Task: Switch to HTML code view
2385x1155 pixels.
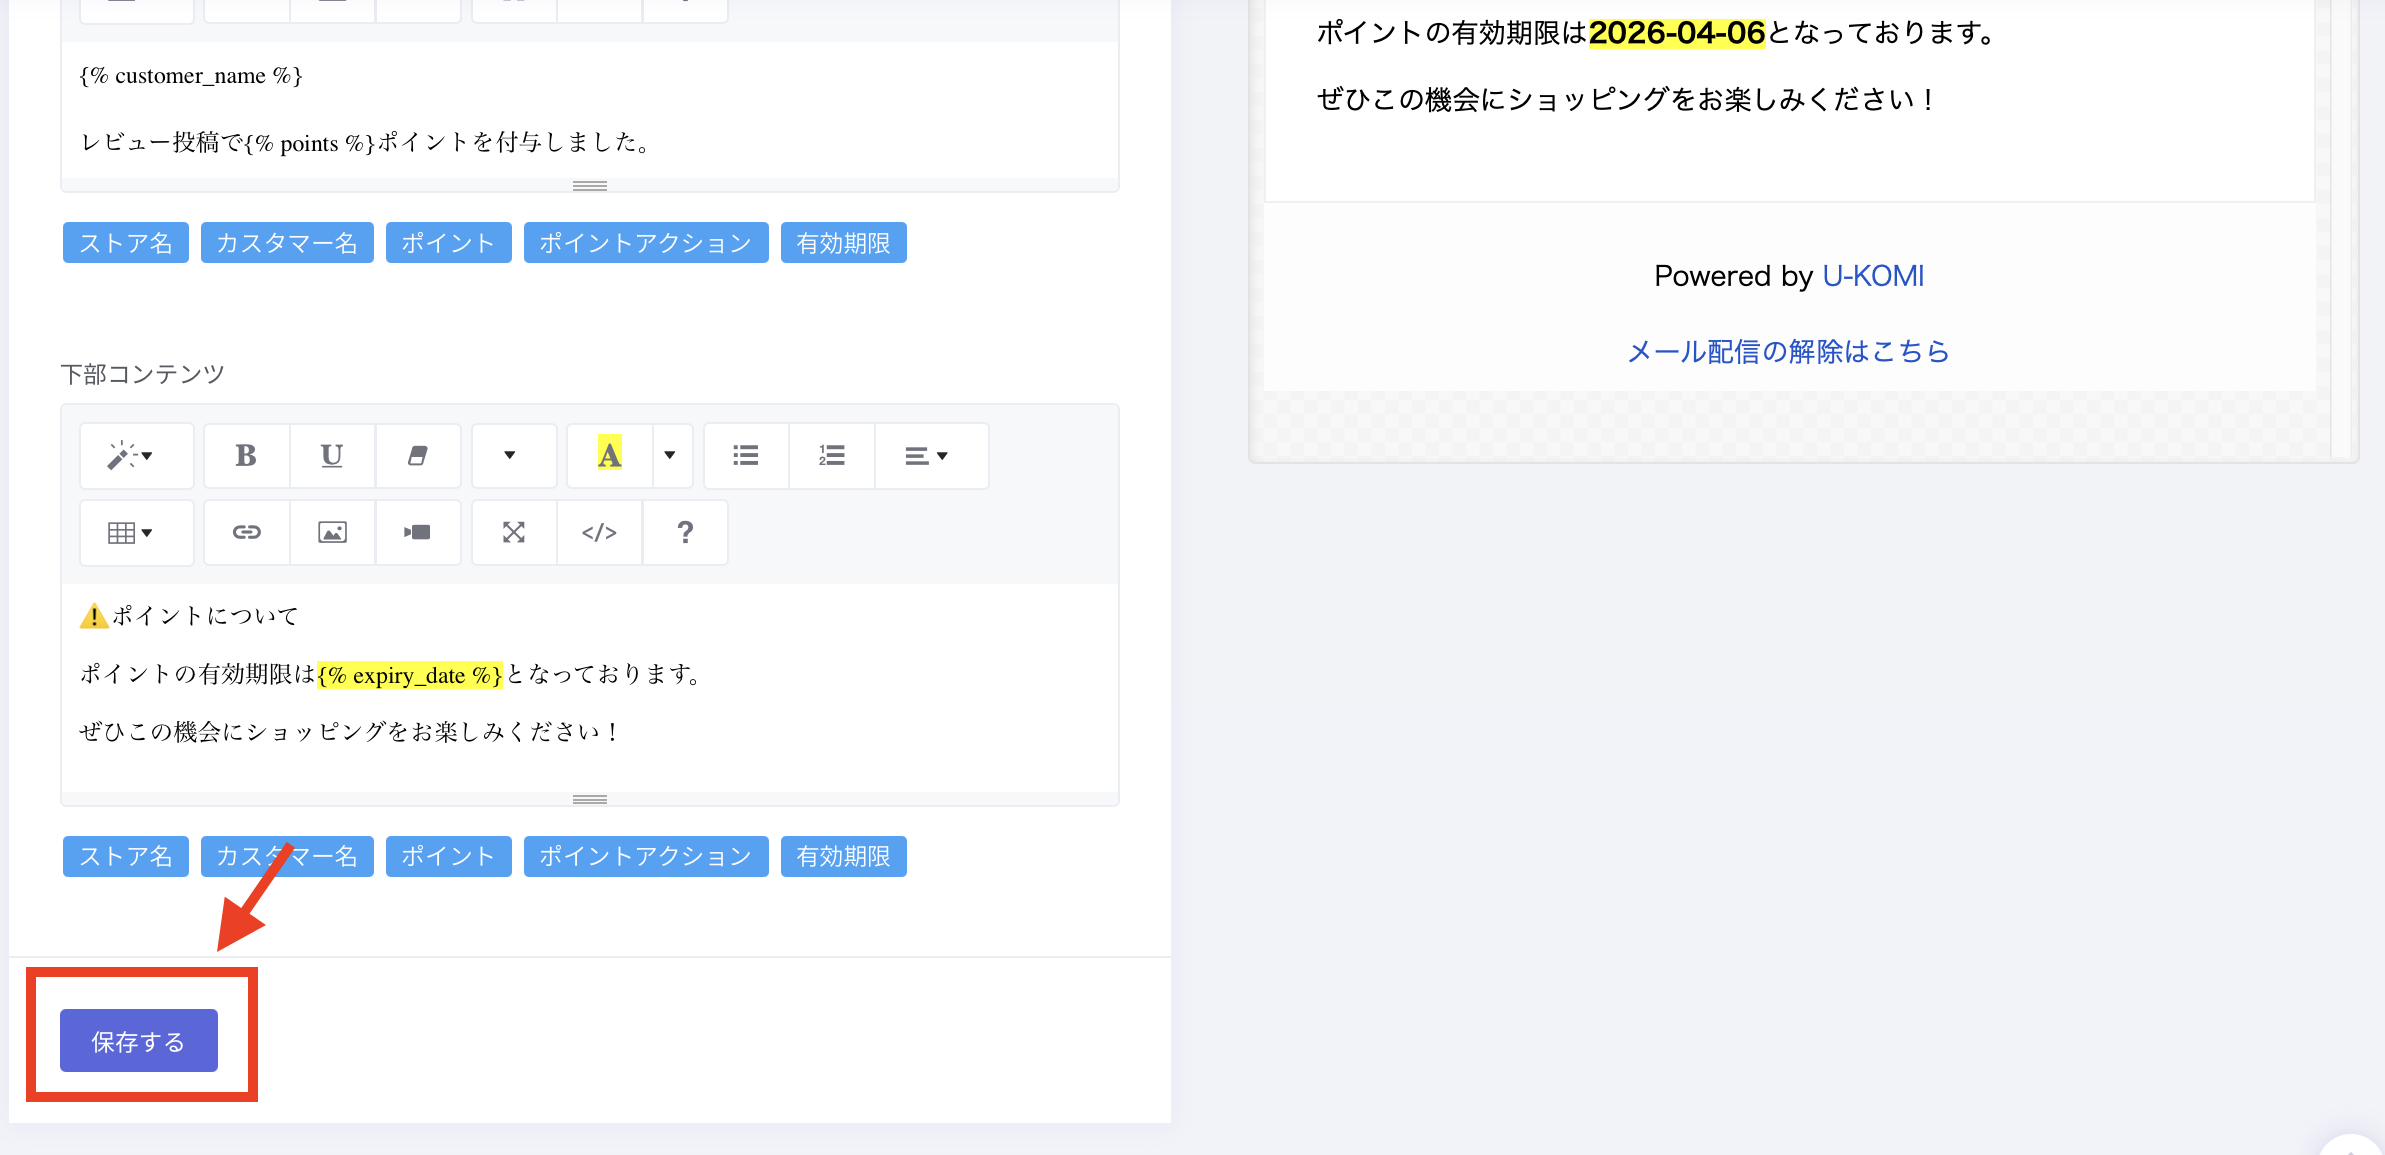Action: [599, 532]
